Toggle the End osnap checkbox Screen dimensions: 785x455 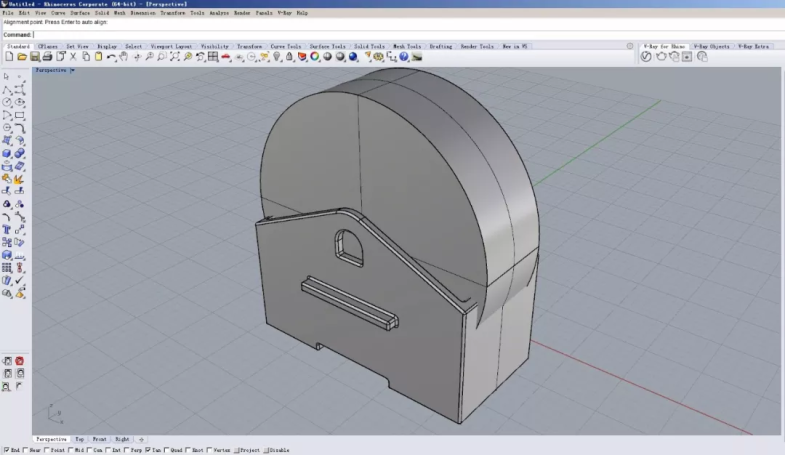point(6,450)
